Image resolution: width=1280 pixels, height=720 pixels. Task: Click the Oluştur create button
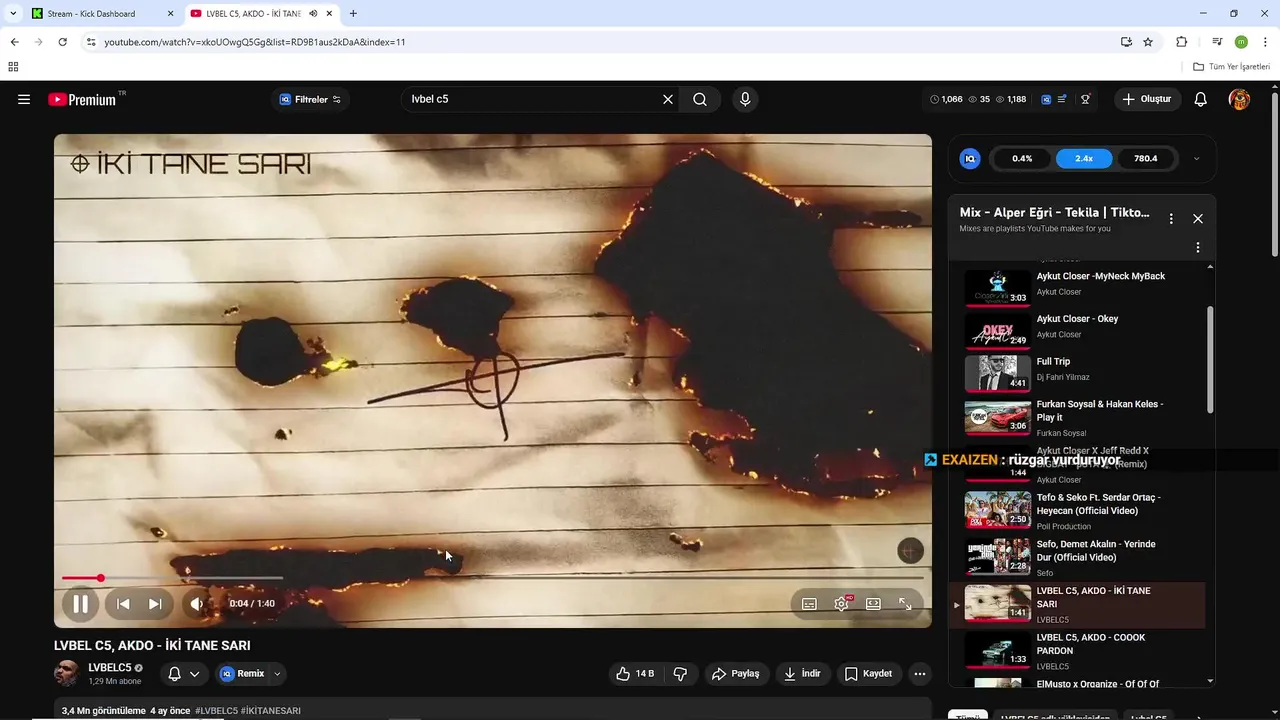coord(1147,99)
